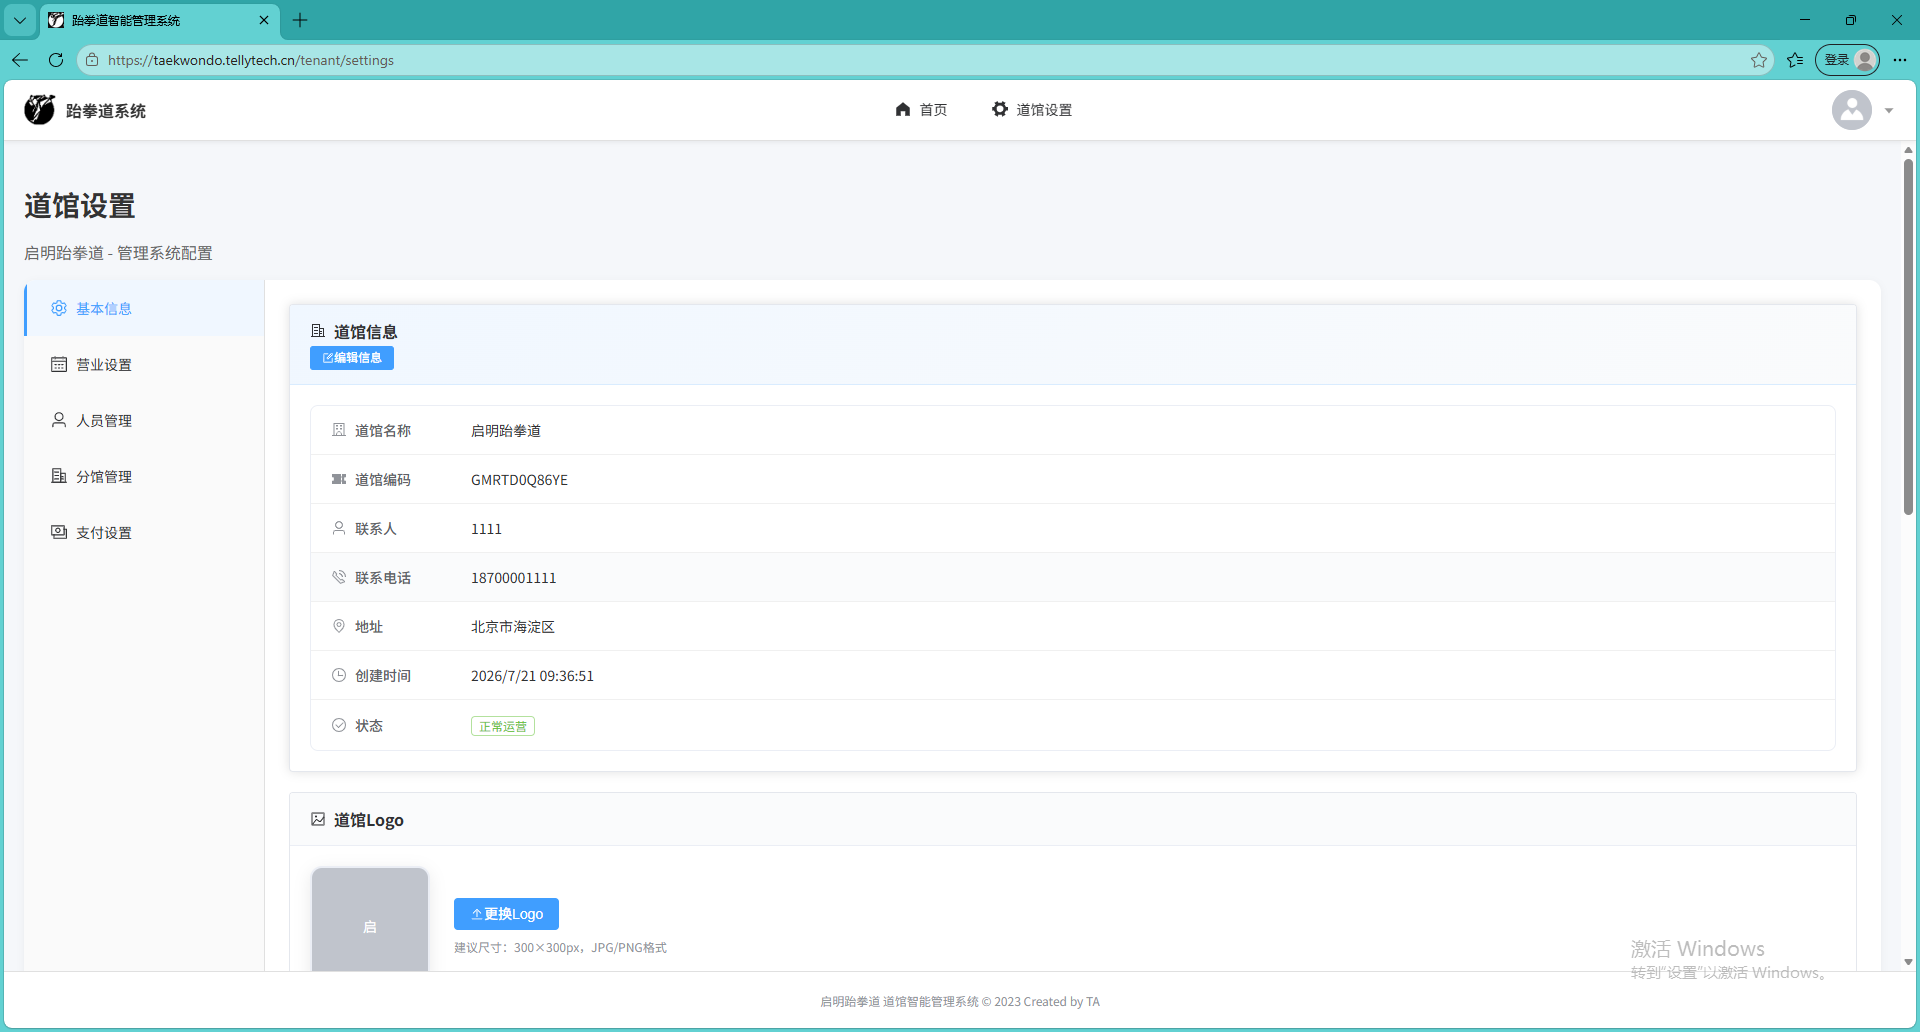Click the image icon beside 道馆Logo heading
This screenshot has width=1920, height=1032.
pyautogui.click(x=318, y=819)
